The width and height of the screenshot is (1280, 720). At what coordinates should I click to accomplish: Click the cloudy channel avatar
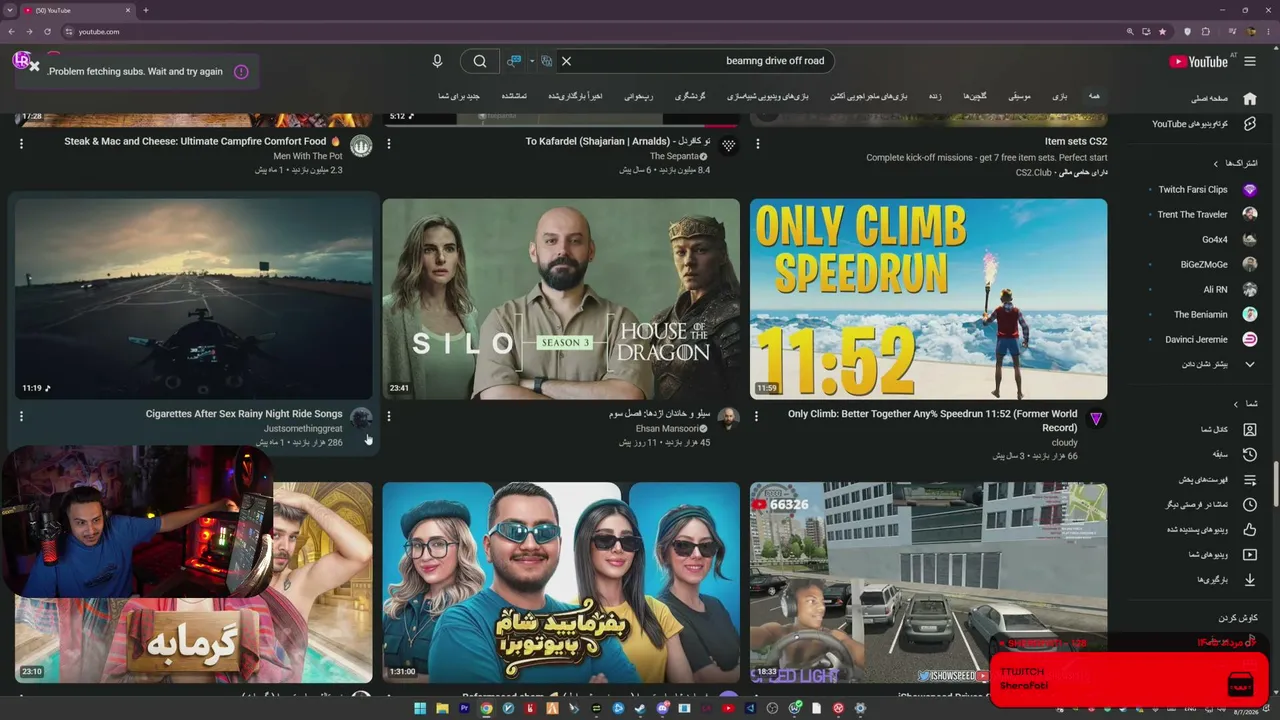coord(1096,418)
